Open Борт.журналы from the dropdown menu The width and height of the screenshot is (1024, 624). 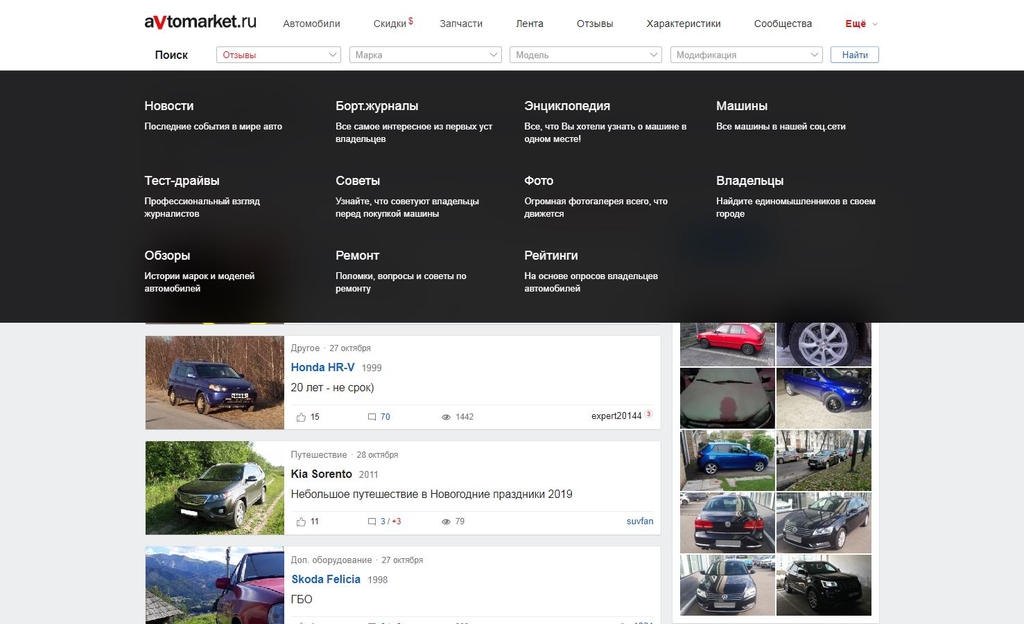pyautogui.click(x=377, y=106)
